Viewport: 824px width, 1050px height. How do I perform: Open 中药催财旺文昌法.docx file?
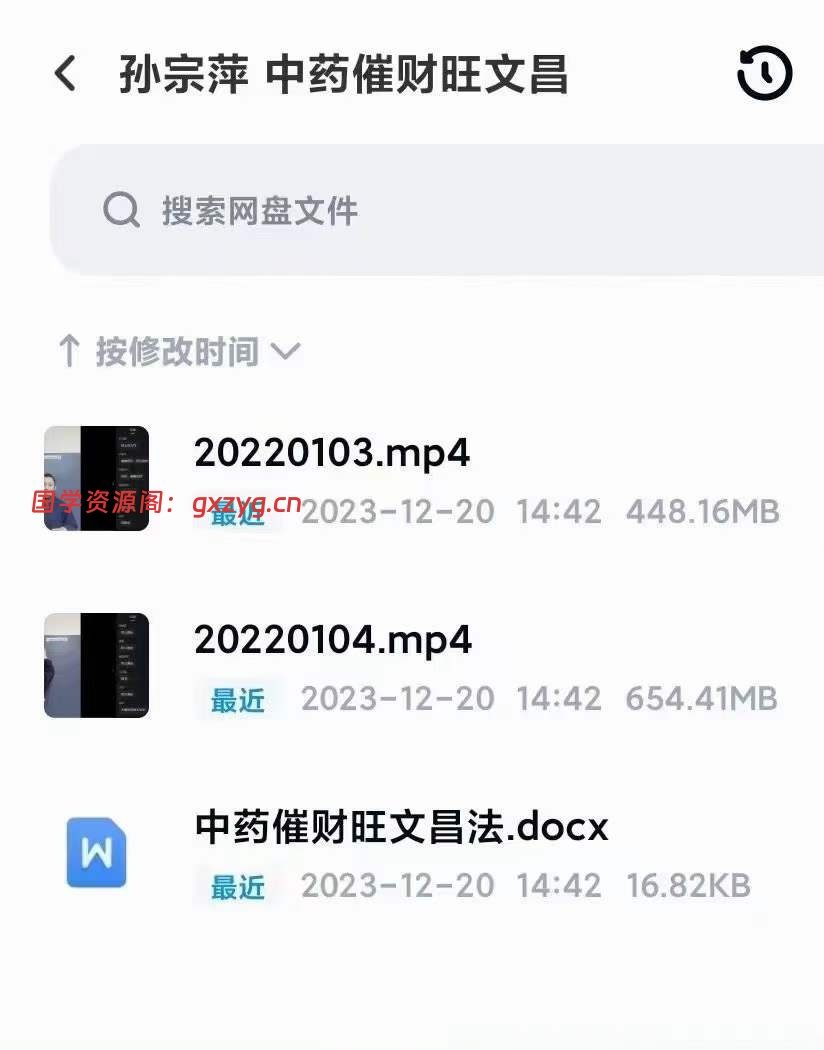tap(402, 828)
